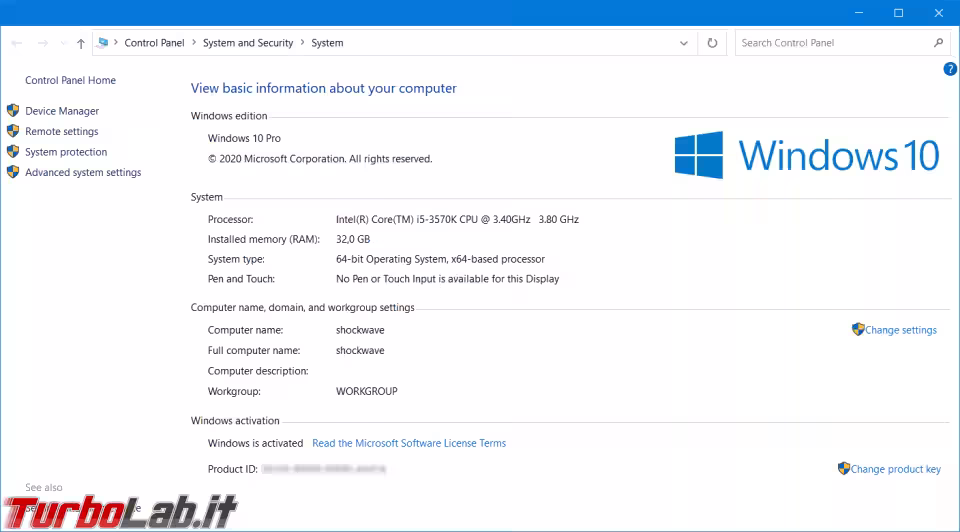The width and height of the screenshot is (960, 532).
Task: Open Advanced system settings link
Action: click(83, 172)
